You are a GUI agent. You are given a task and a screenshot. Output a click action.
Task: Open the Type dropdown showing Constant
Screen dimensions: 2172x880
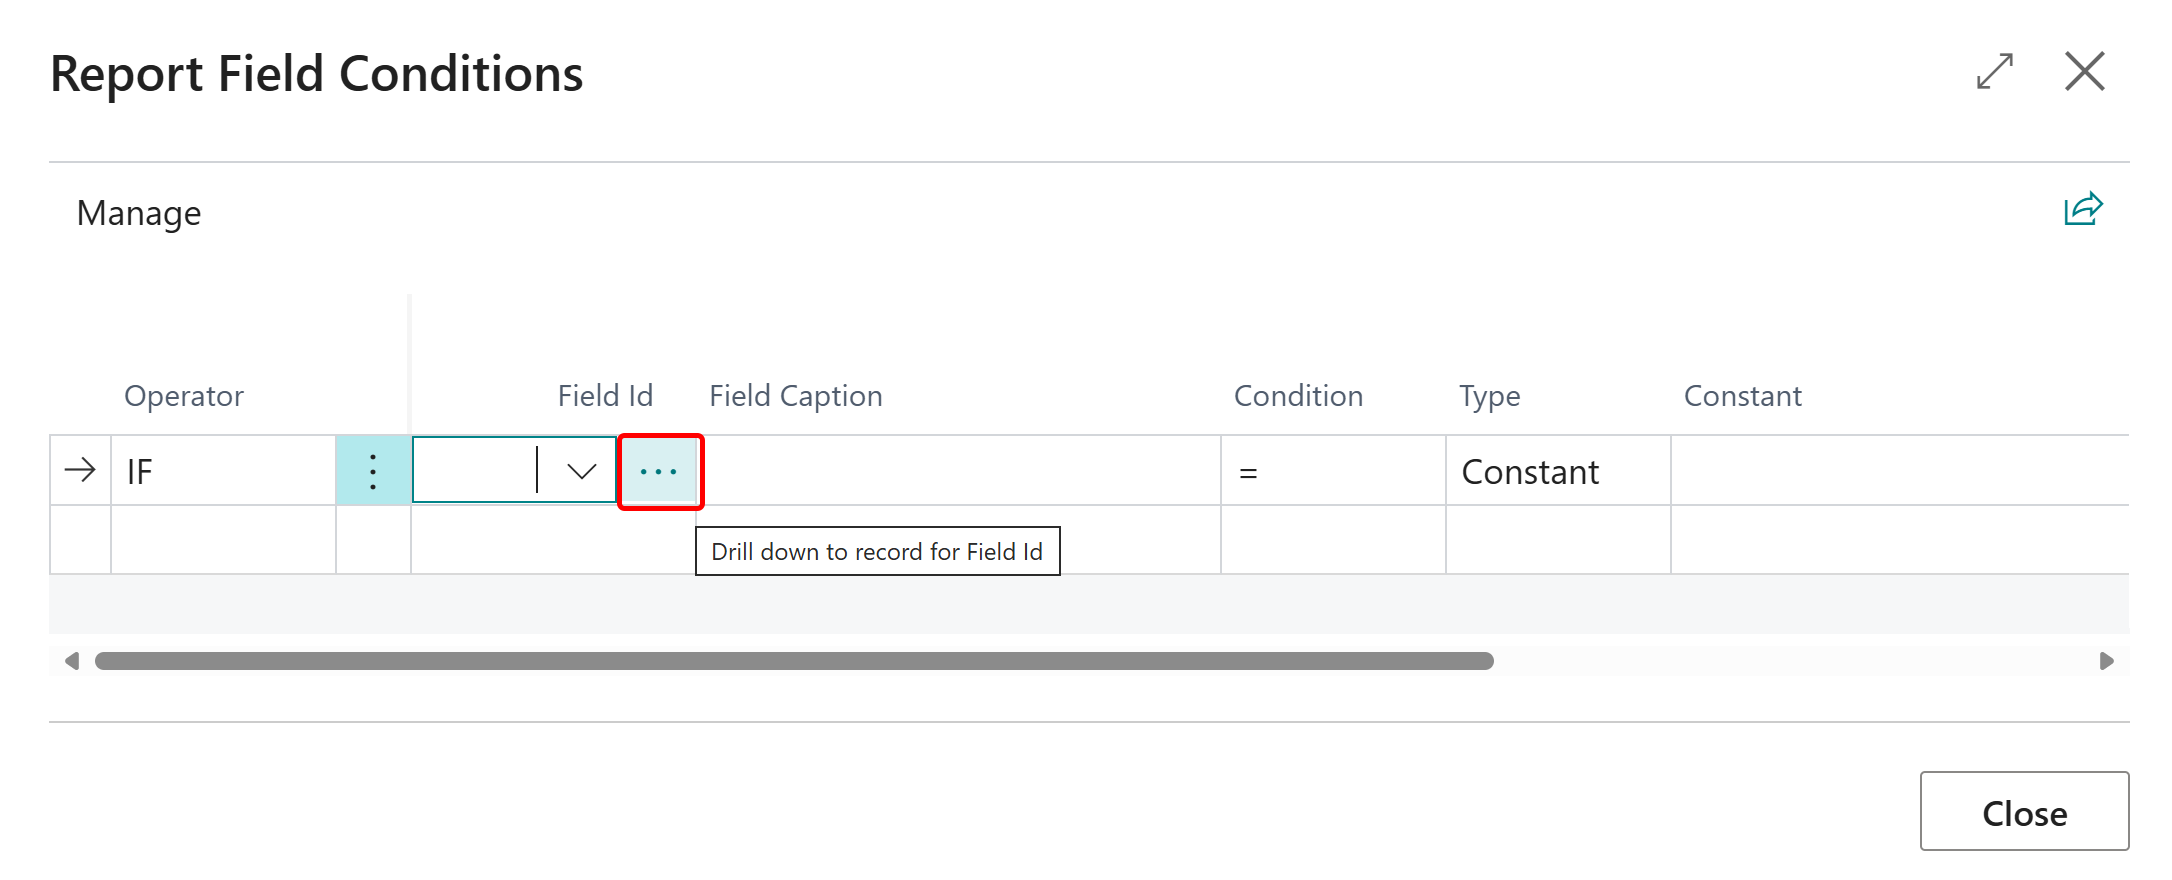click(1556, 471)
